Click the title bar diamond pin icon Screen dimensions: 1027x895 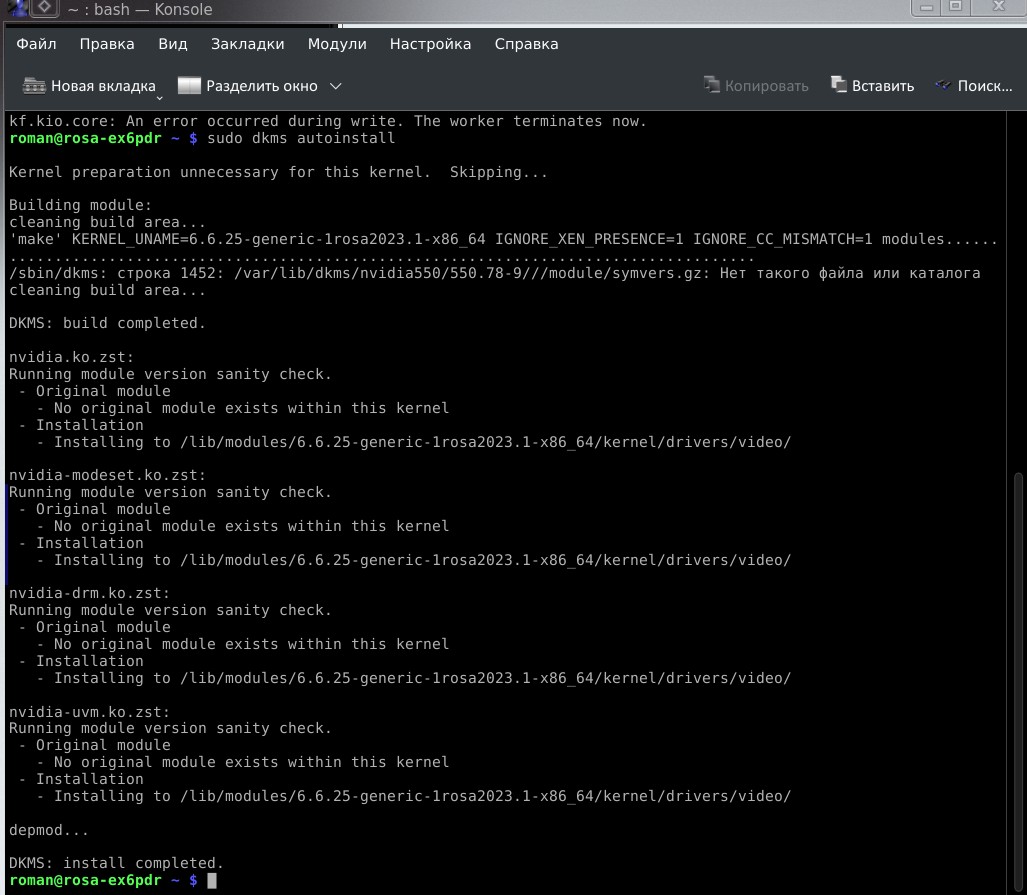pyautogui.click(x=44, y=8)
